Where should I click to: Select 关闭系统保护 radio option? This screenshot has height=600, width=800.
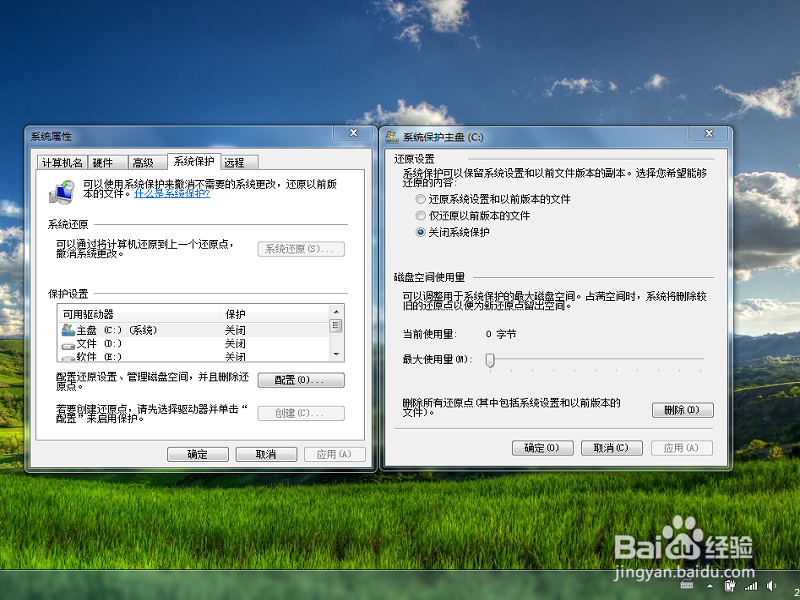420,232
